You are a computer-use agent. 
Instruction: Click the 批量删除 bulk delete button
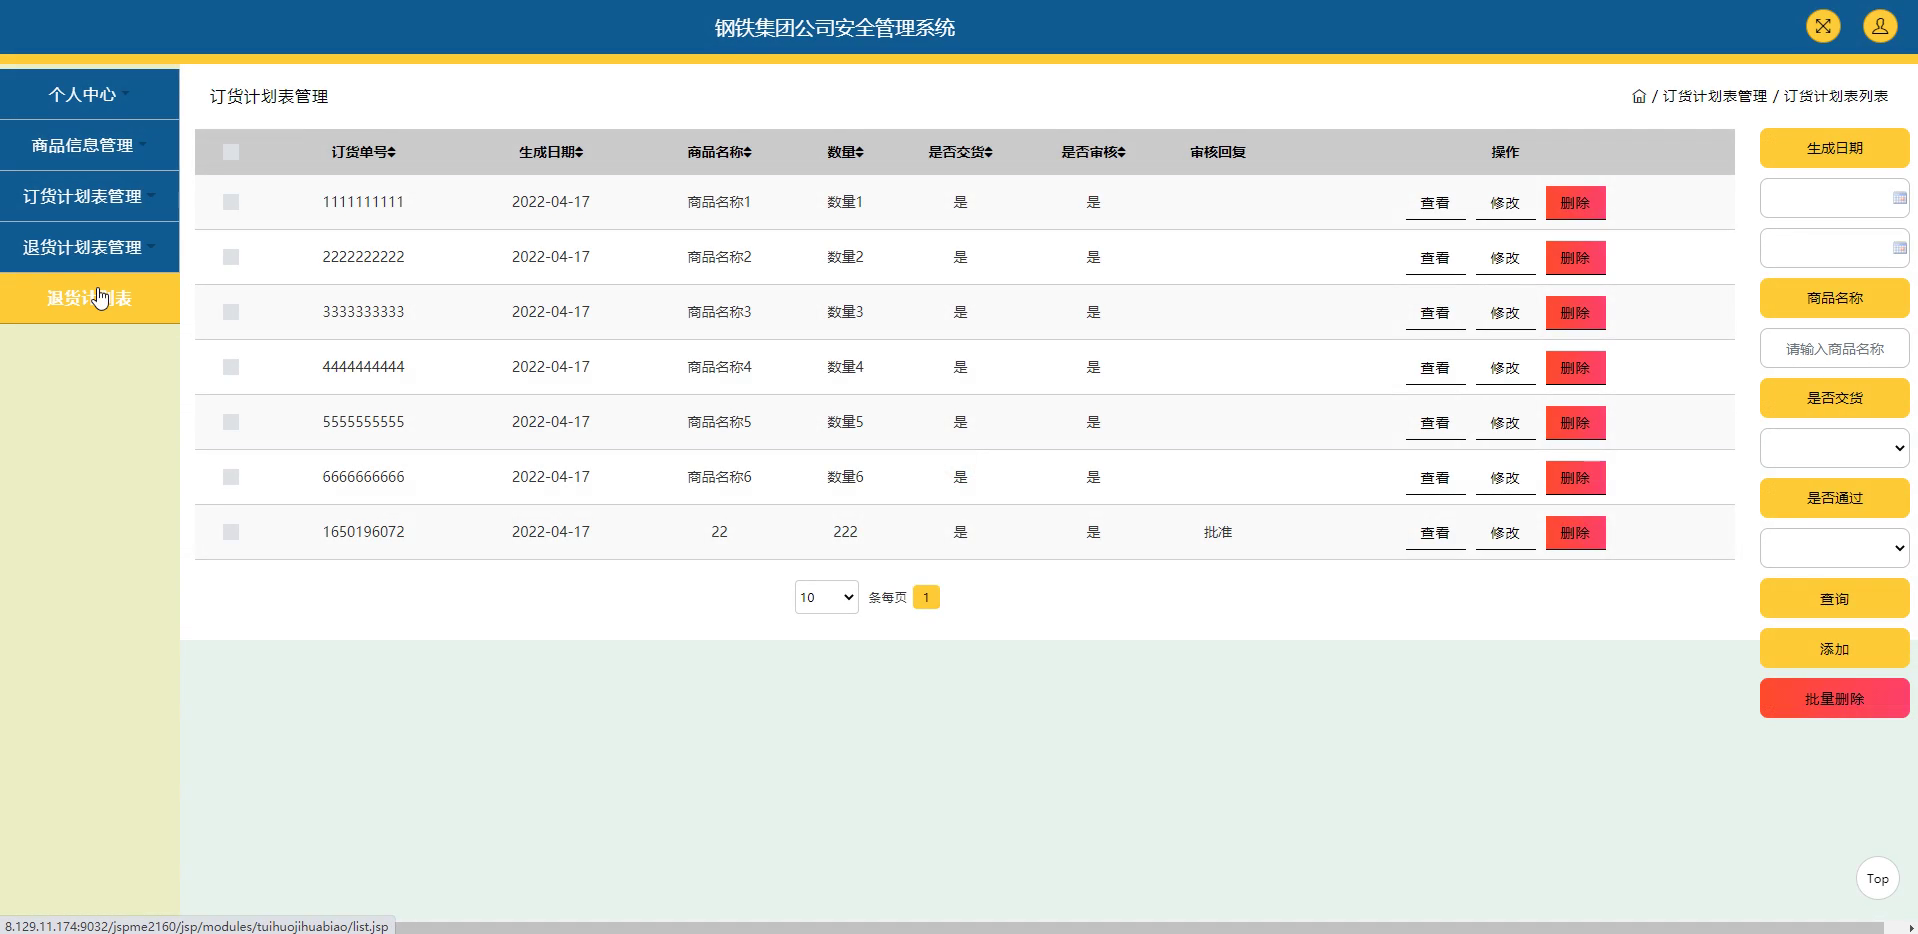(1834, 698)
